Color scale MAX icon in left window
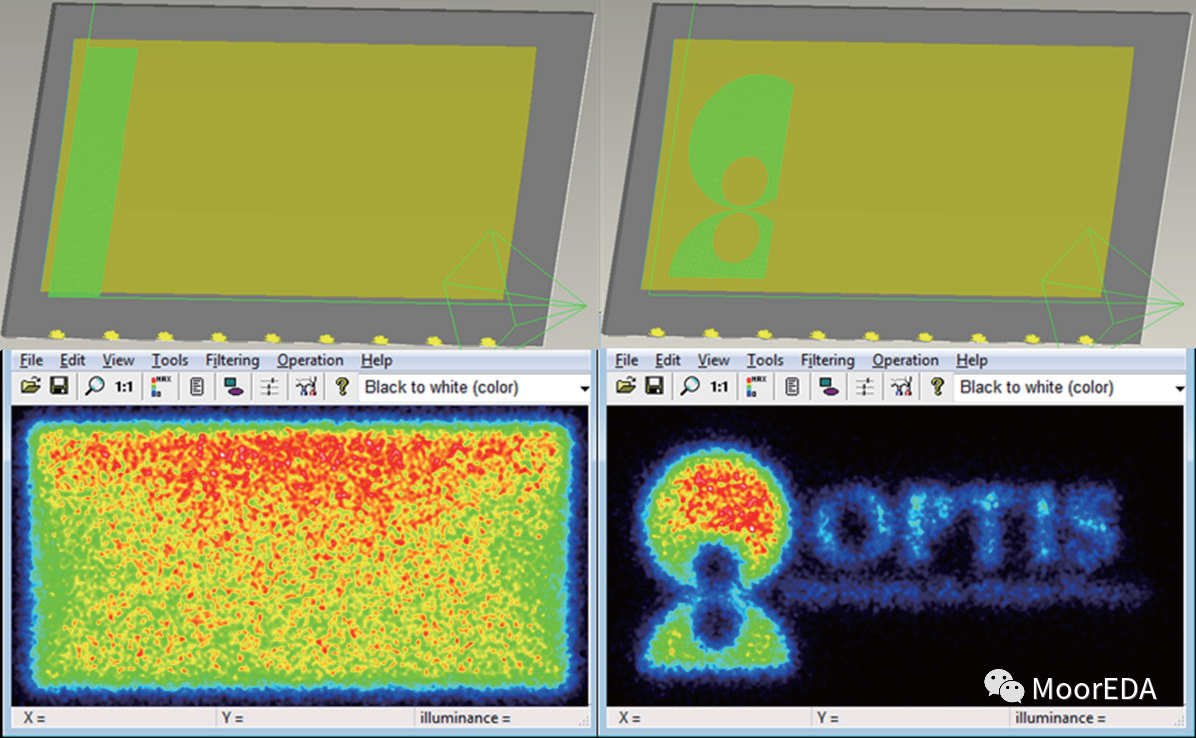 [161, 387]
